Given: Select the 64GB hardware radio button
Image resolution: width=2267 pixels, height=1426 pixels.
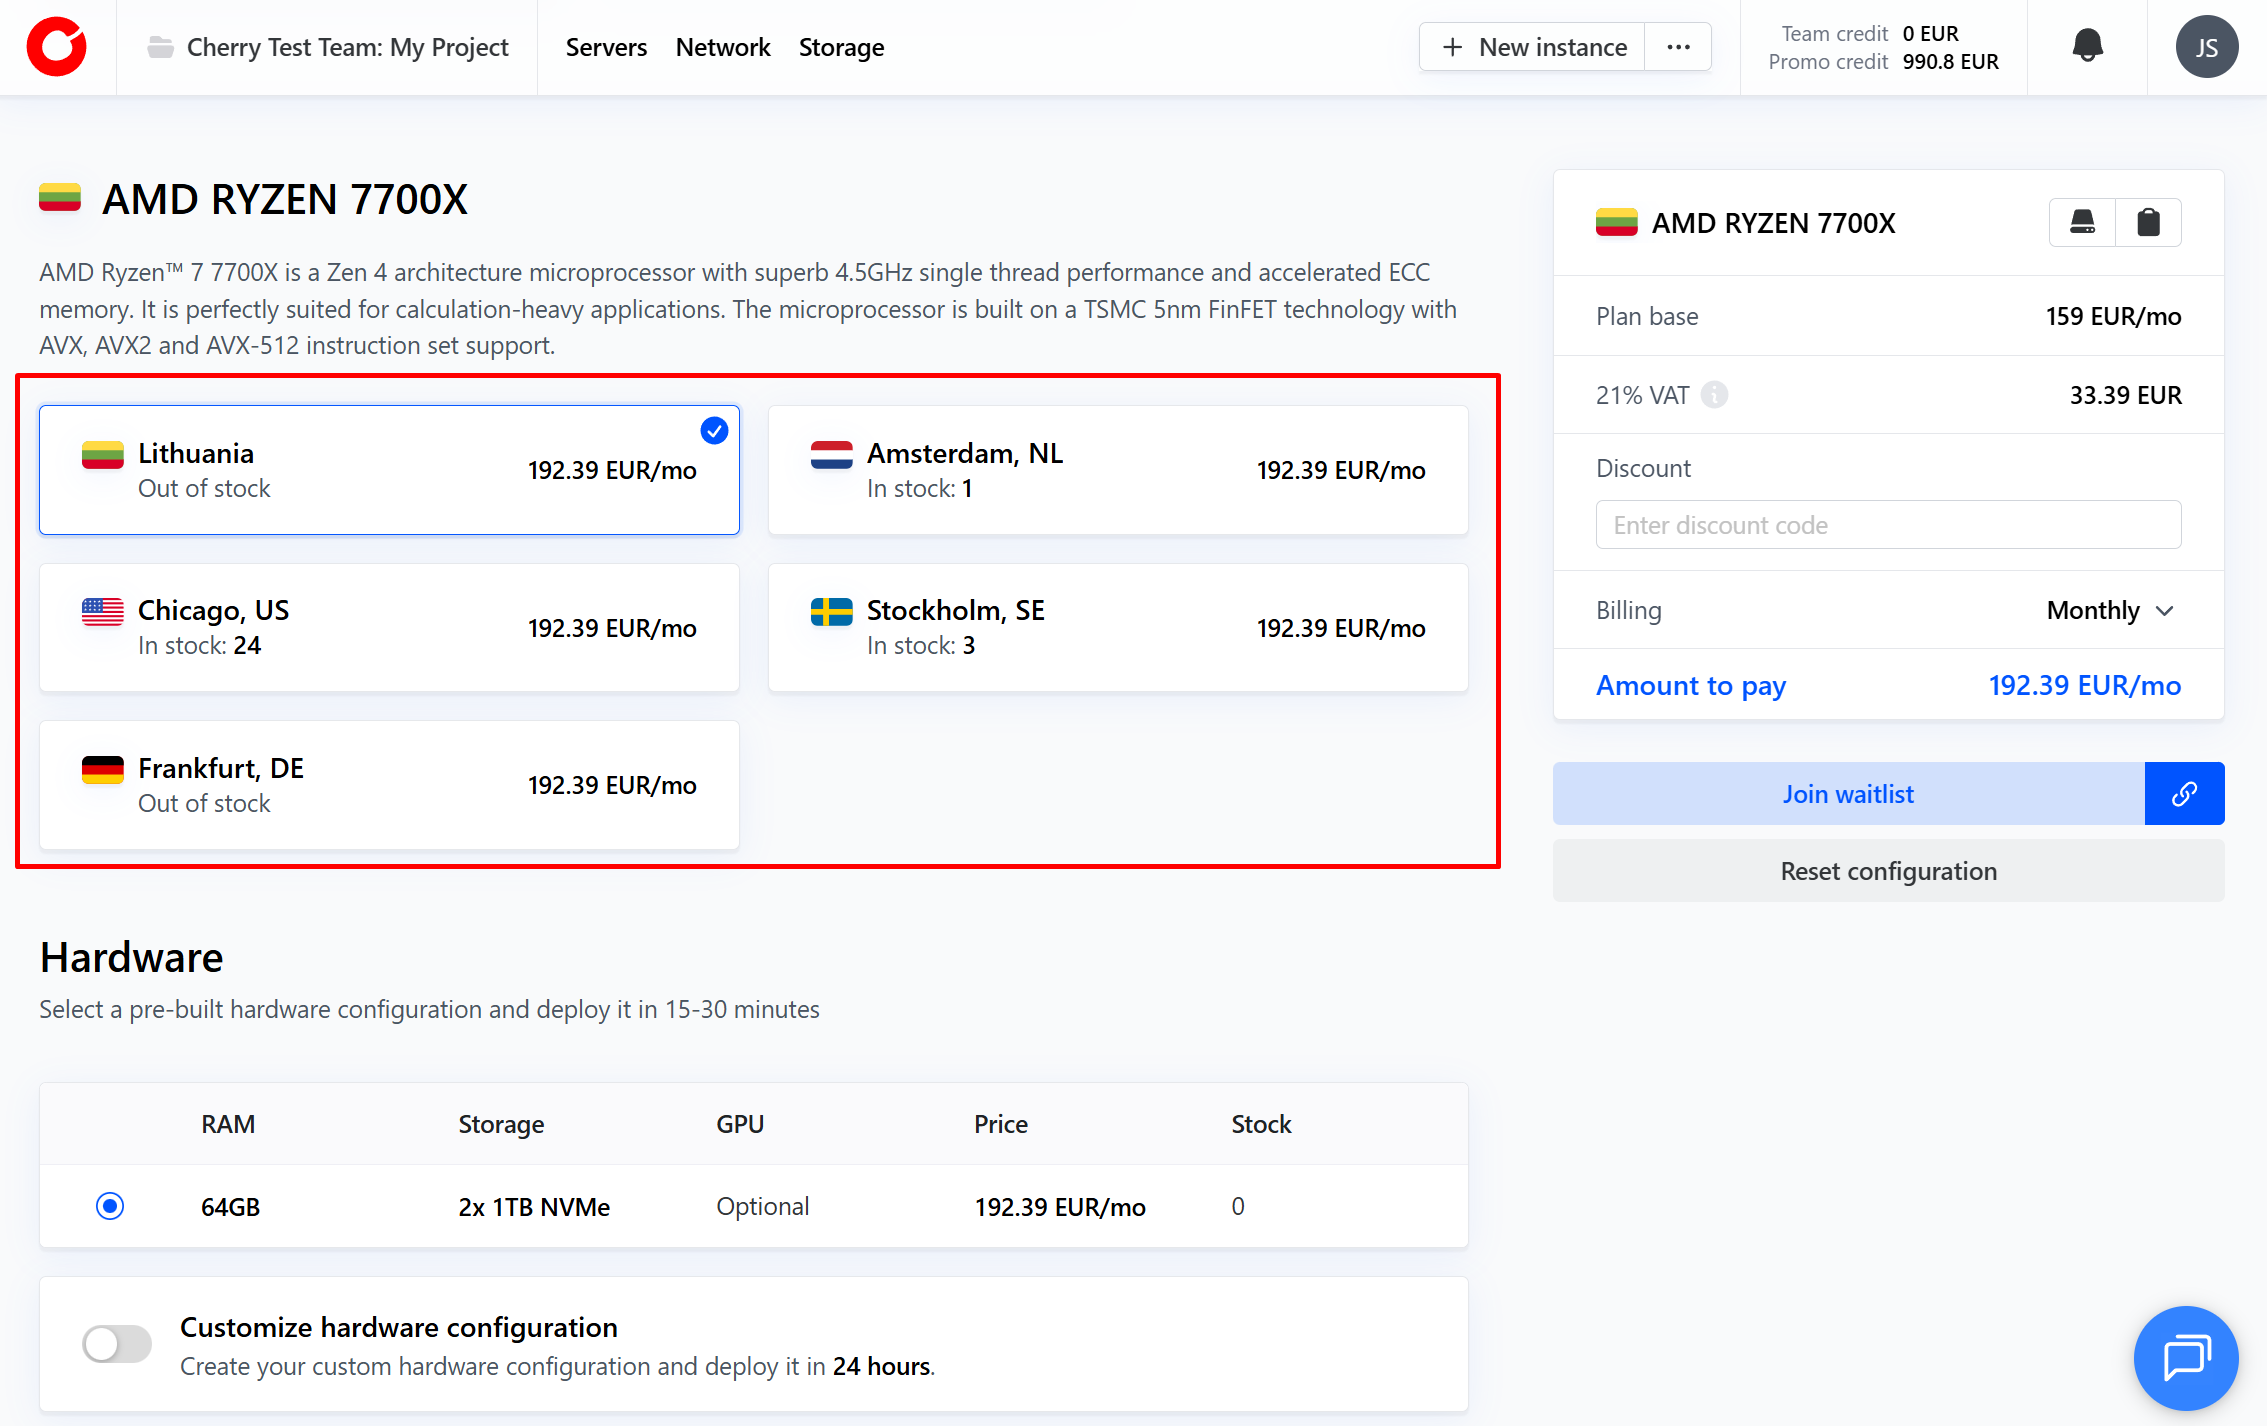Looking at the screenshot, I should pyautogui.click(x=110, y=1206).
